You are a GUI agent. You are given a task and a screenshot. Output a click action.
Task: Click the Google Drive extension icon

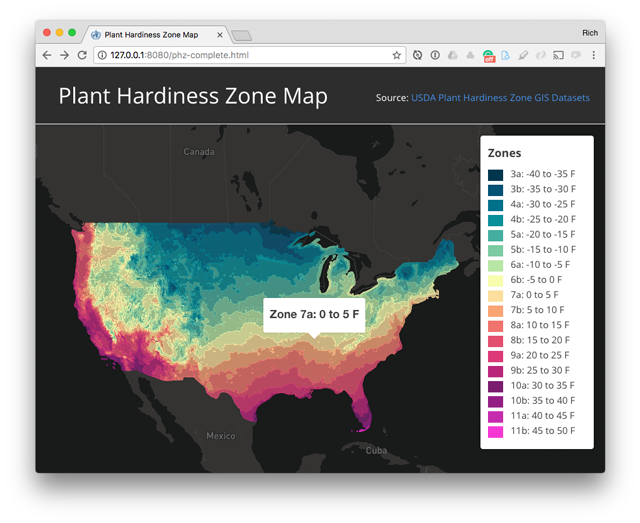point(453,55)
